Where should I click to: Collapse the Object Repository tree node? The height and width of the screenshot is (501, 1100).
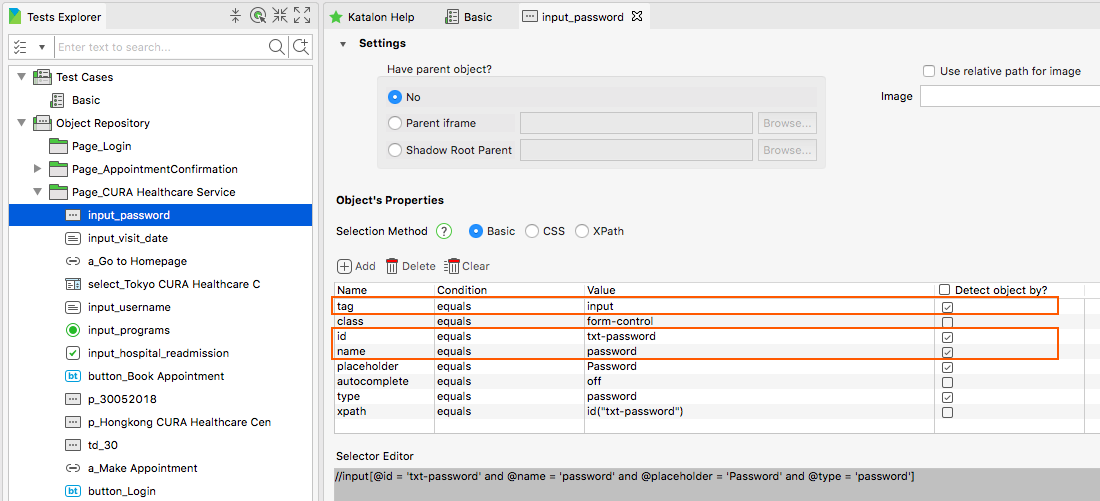tap(21, 123)
